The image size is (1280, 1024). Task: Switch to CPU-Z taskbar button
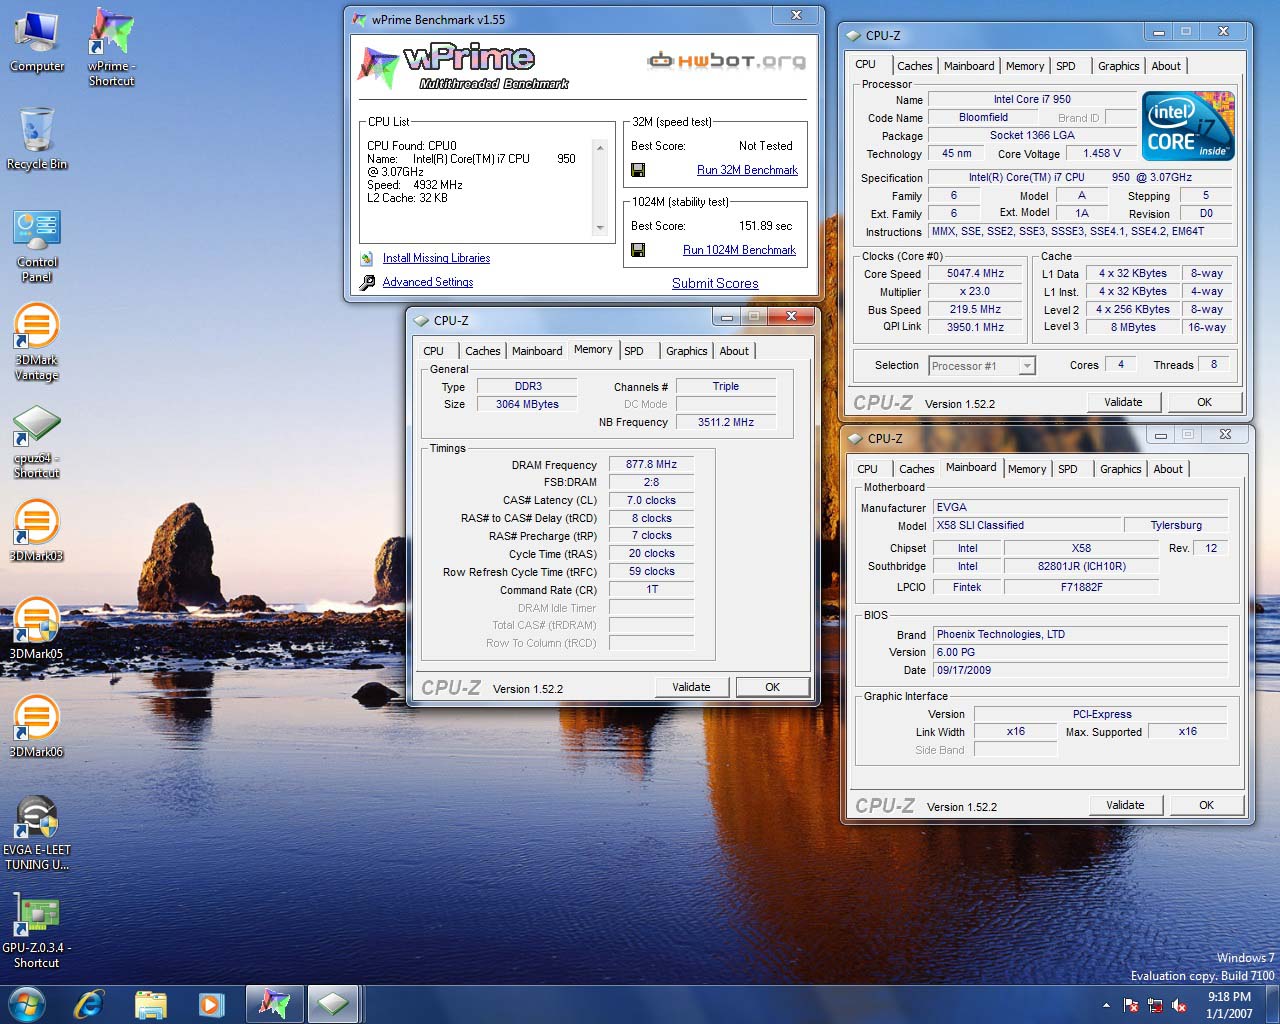pyautogui.click(x=333, y=1003)
